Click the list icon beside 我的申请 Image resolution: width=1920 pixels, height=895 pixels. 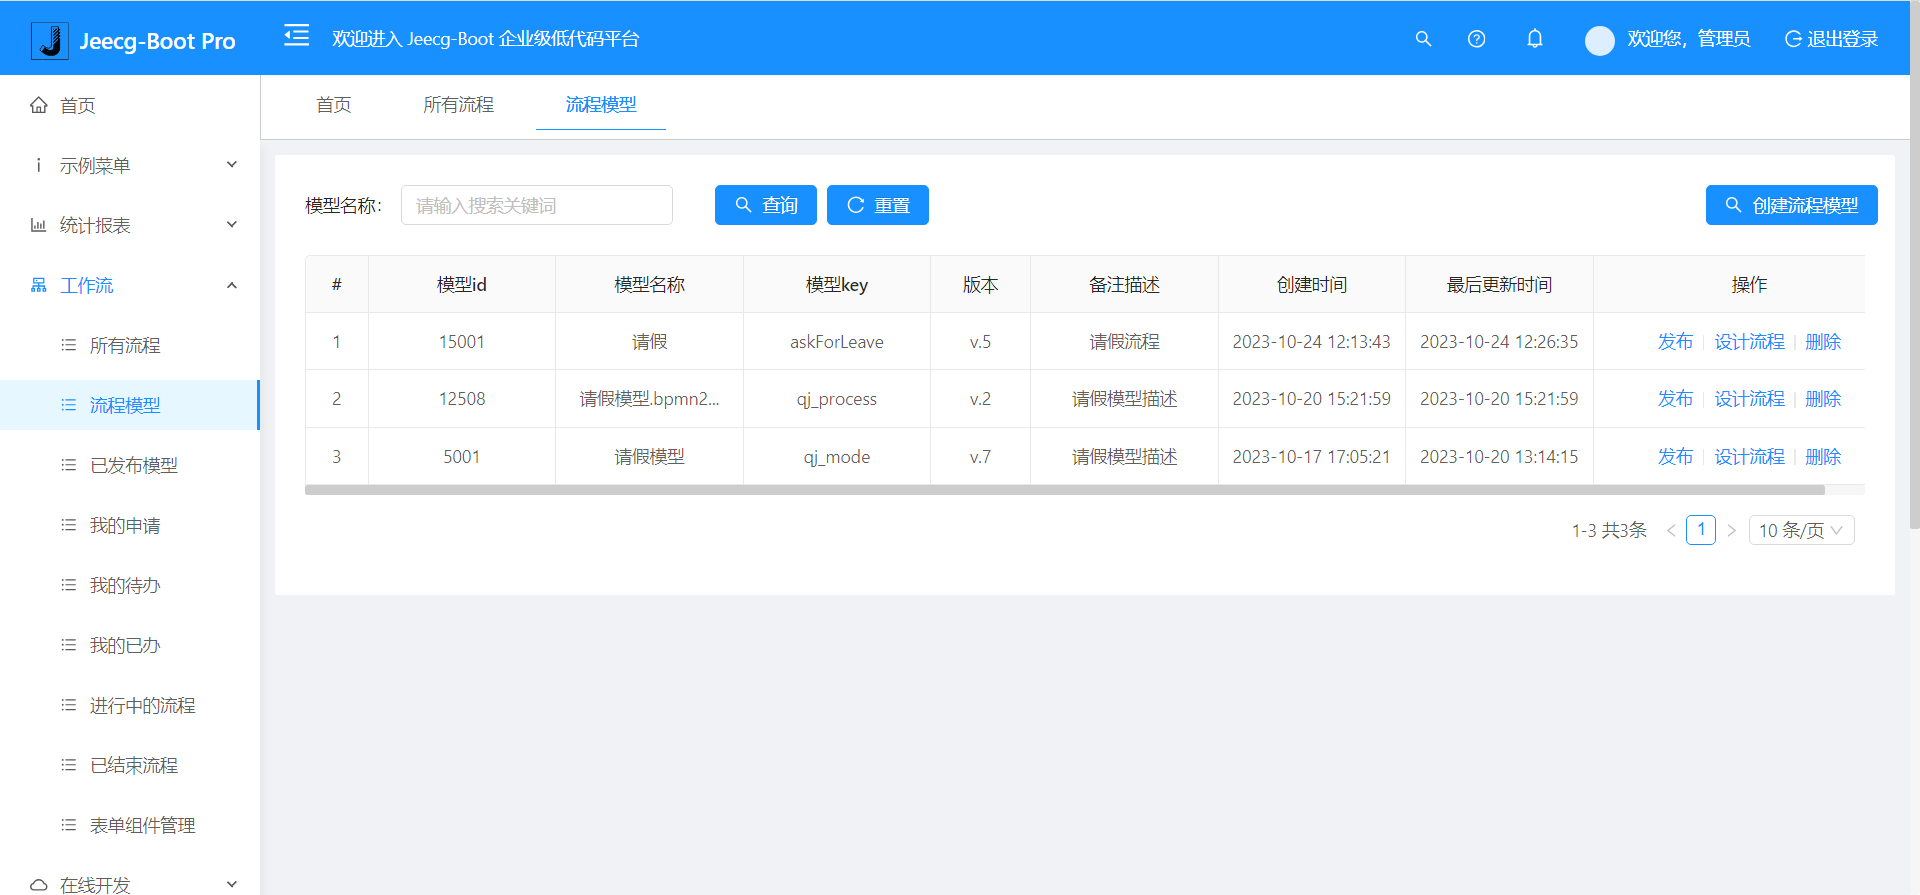[69, 525]
